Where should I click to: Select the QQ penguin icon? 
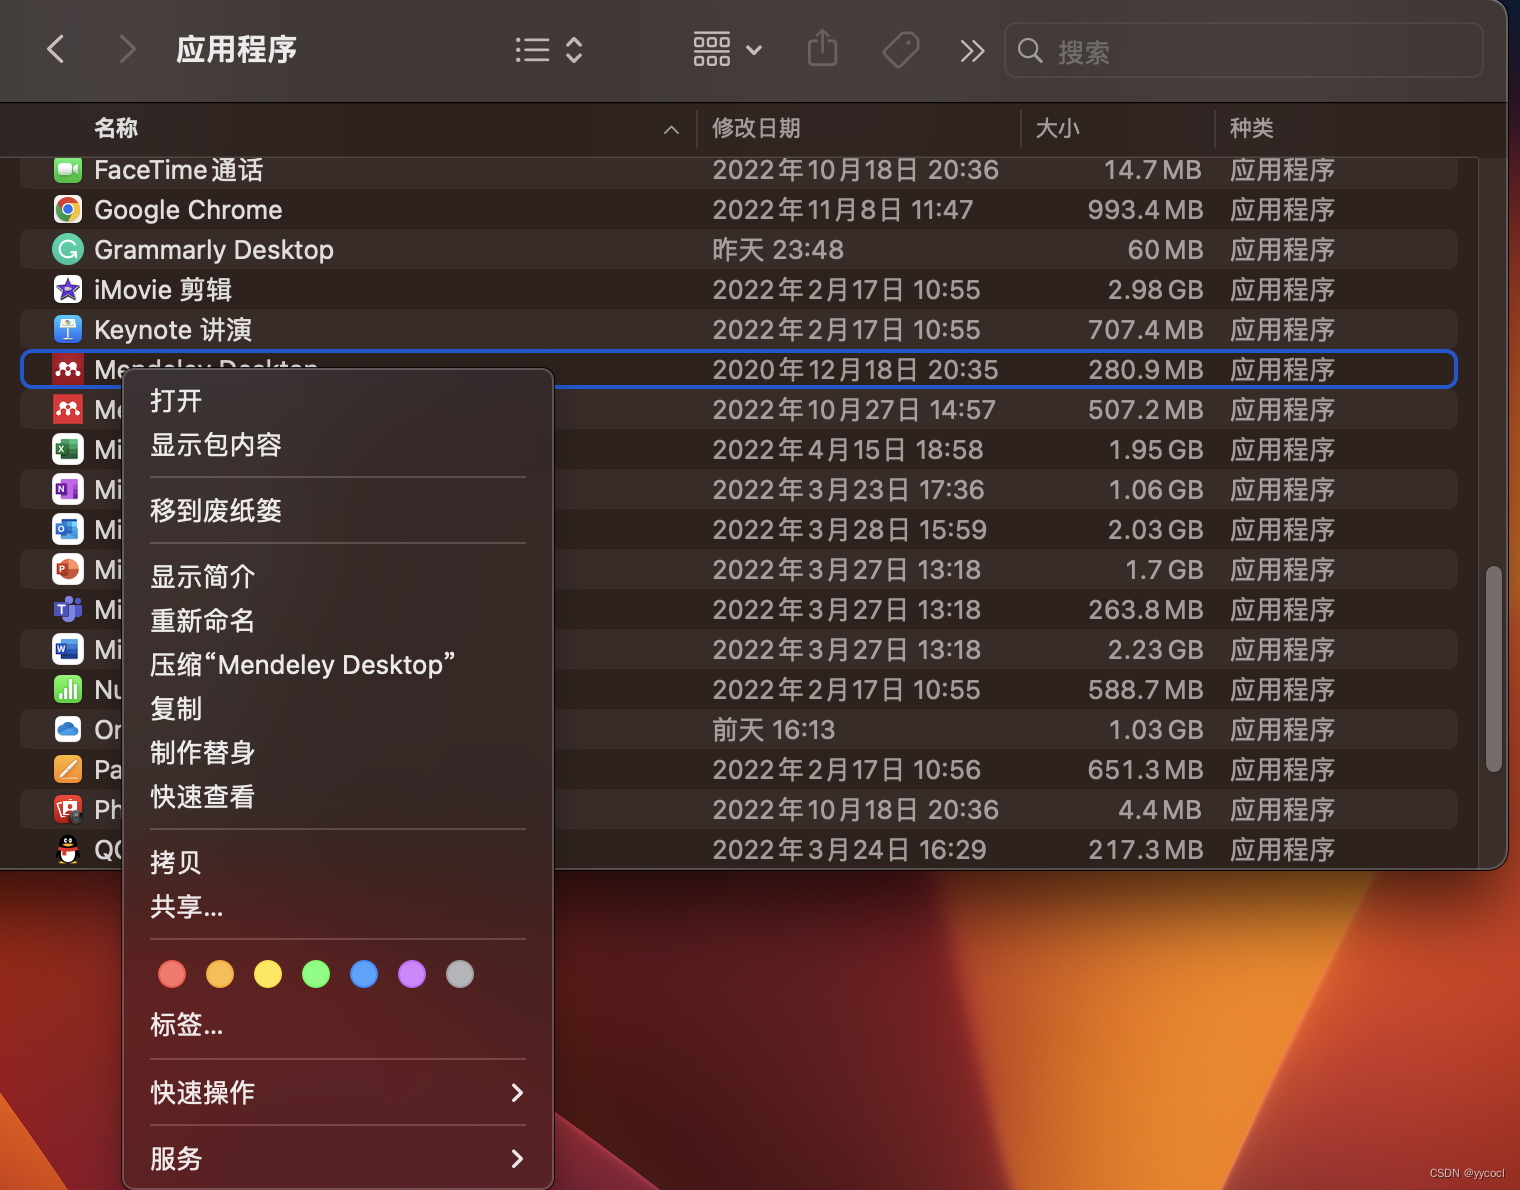coord(68,850)
